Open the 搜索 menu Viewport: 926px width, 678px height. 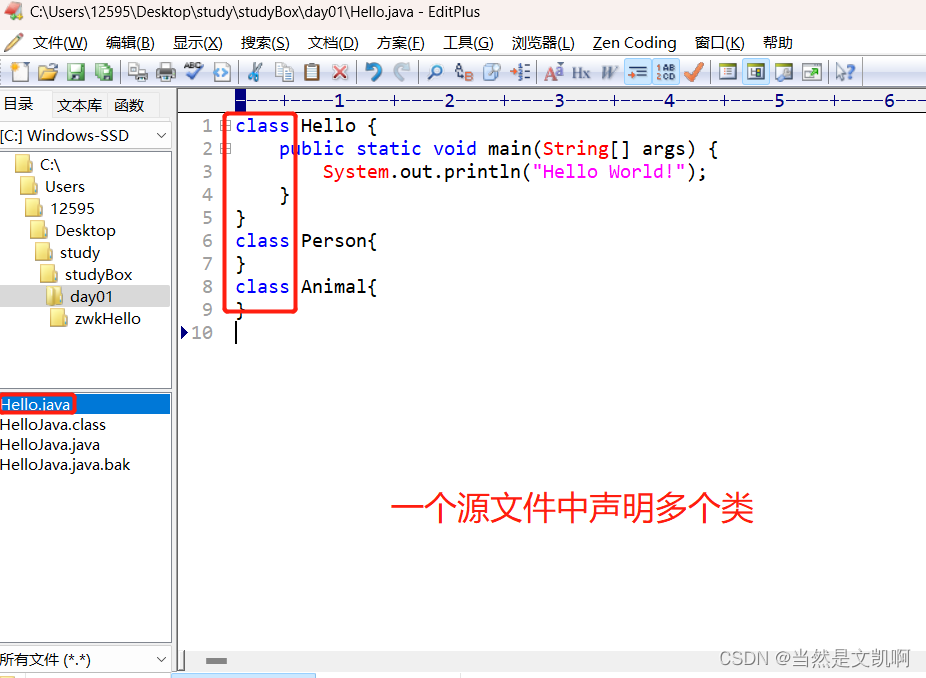tap(264, 42)
